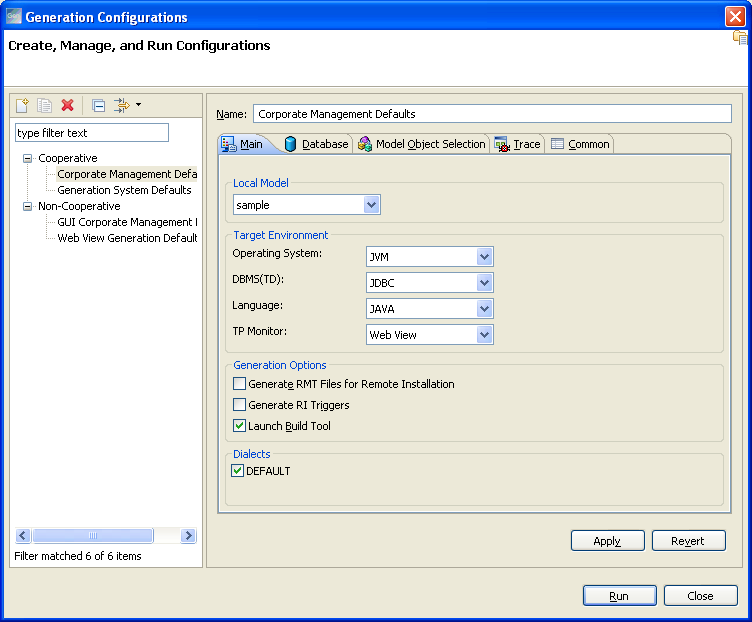Click the Collapse All icon
This screenshot has width=752, height=622.
point(98,105)
